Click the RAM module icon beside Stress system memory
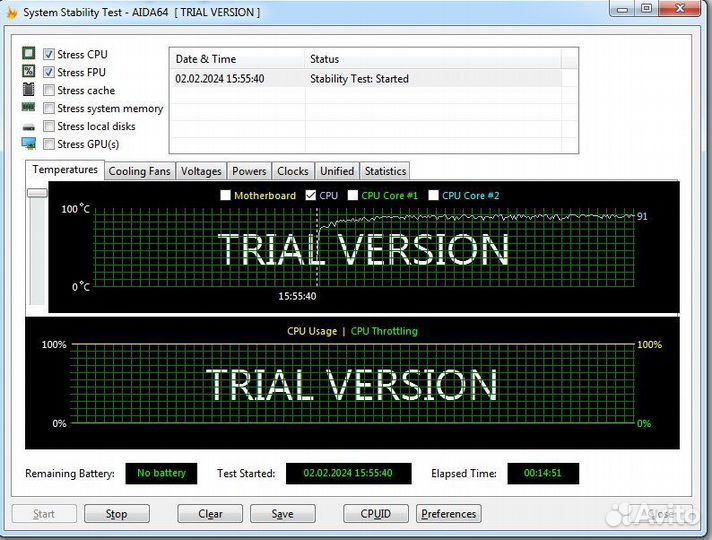The width and height of the screenshot is (712, 540). [x=29, y=107]
